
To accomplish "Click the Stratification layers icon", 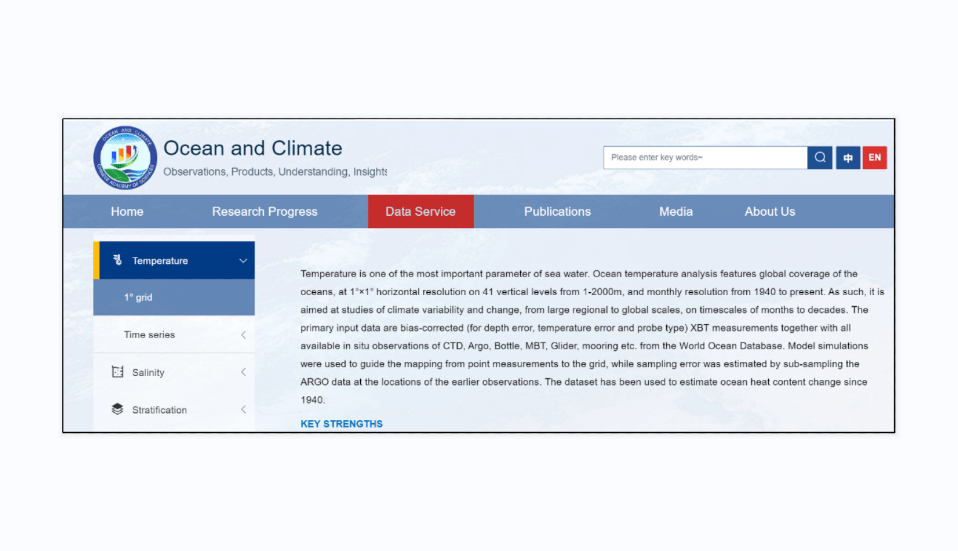I will tap(117, 409).
